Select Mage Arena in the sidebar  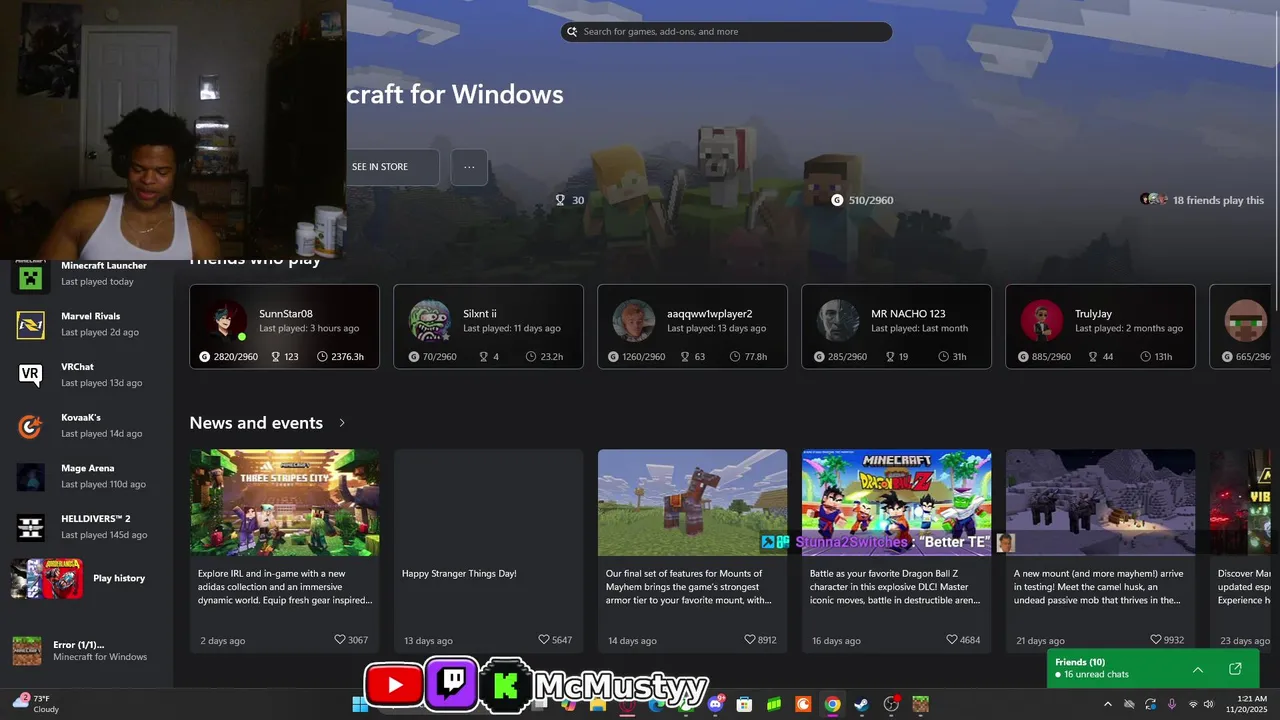(x=86, y=476)
